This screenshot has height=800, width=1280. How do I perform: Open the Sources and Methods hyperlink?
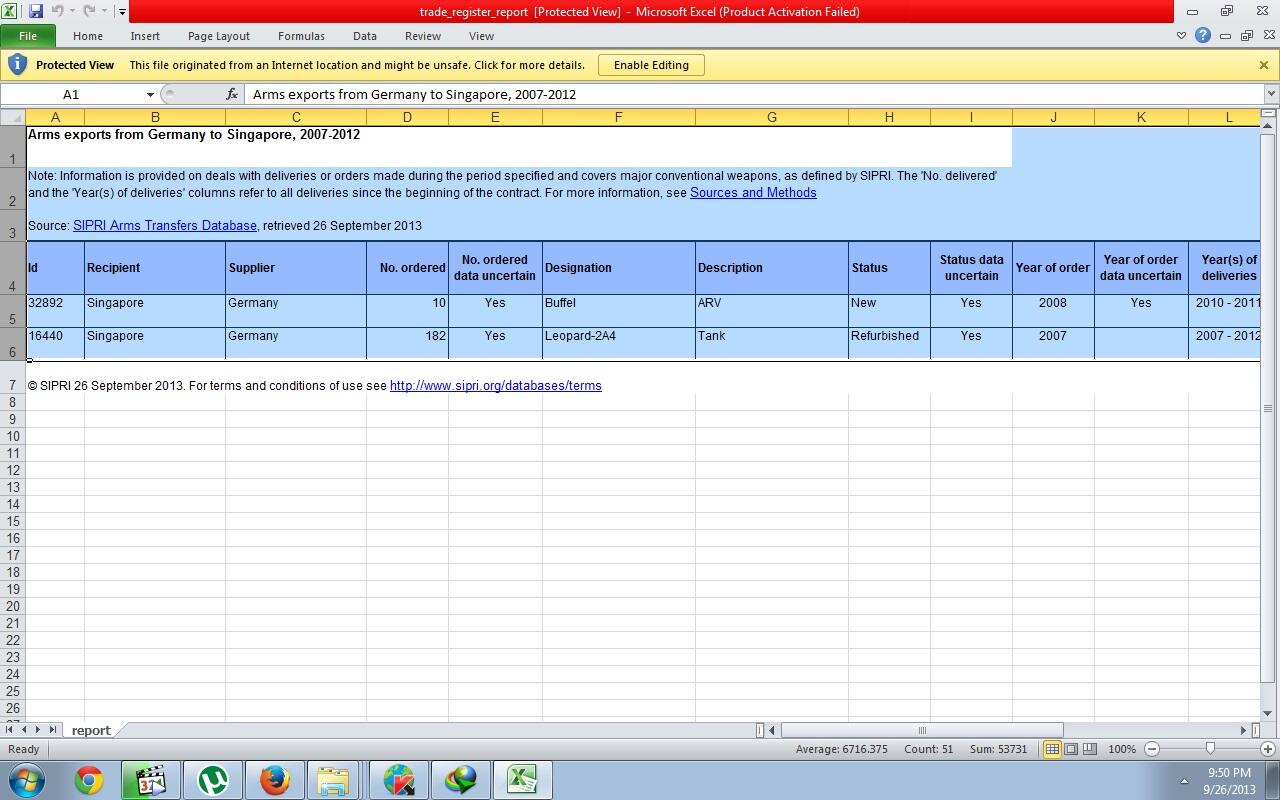pyautogui.click(x=753, y=192)
